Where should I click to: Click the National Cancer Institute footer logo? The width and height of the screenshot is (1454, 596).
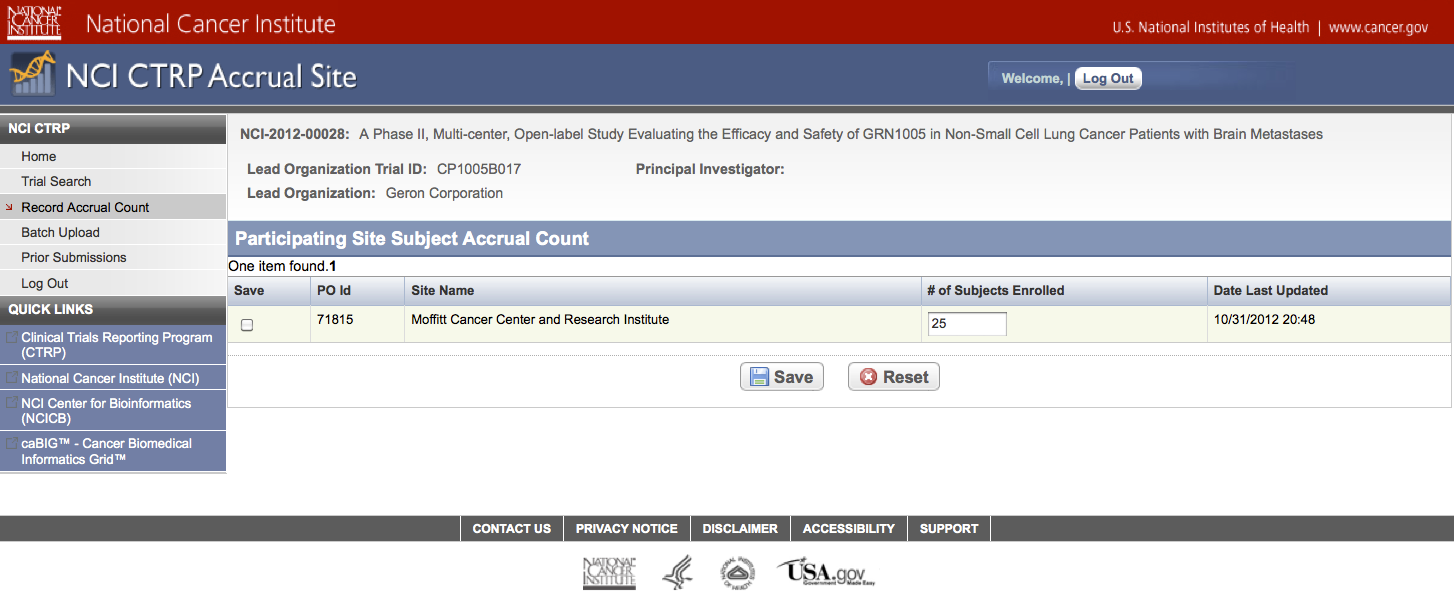[x=609, y=572]
